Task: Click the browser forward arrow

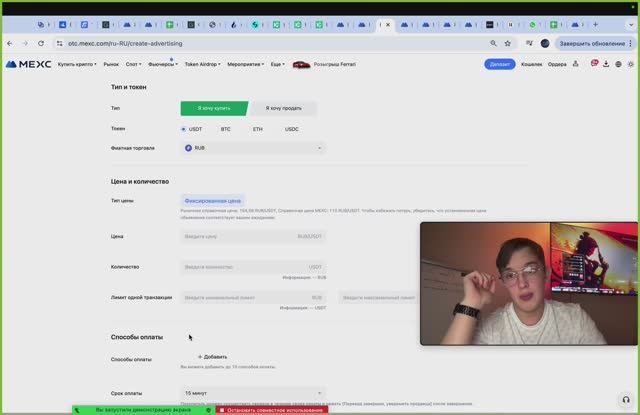Action: (25, 43)
